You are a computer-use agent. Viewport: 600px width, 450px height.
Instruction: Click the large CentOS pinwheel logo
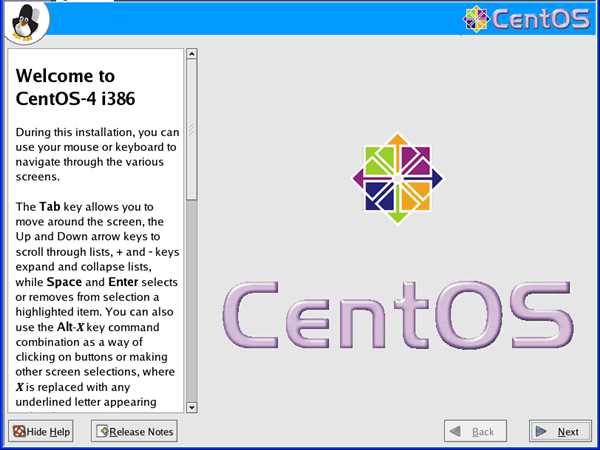(x=398, y=178)
